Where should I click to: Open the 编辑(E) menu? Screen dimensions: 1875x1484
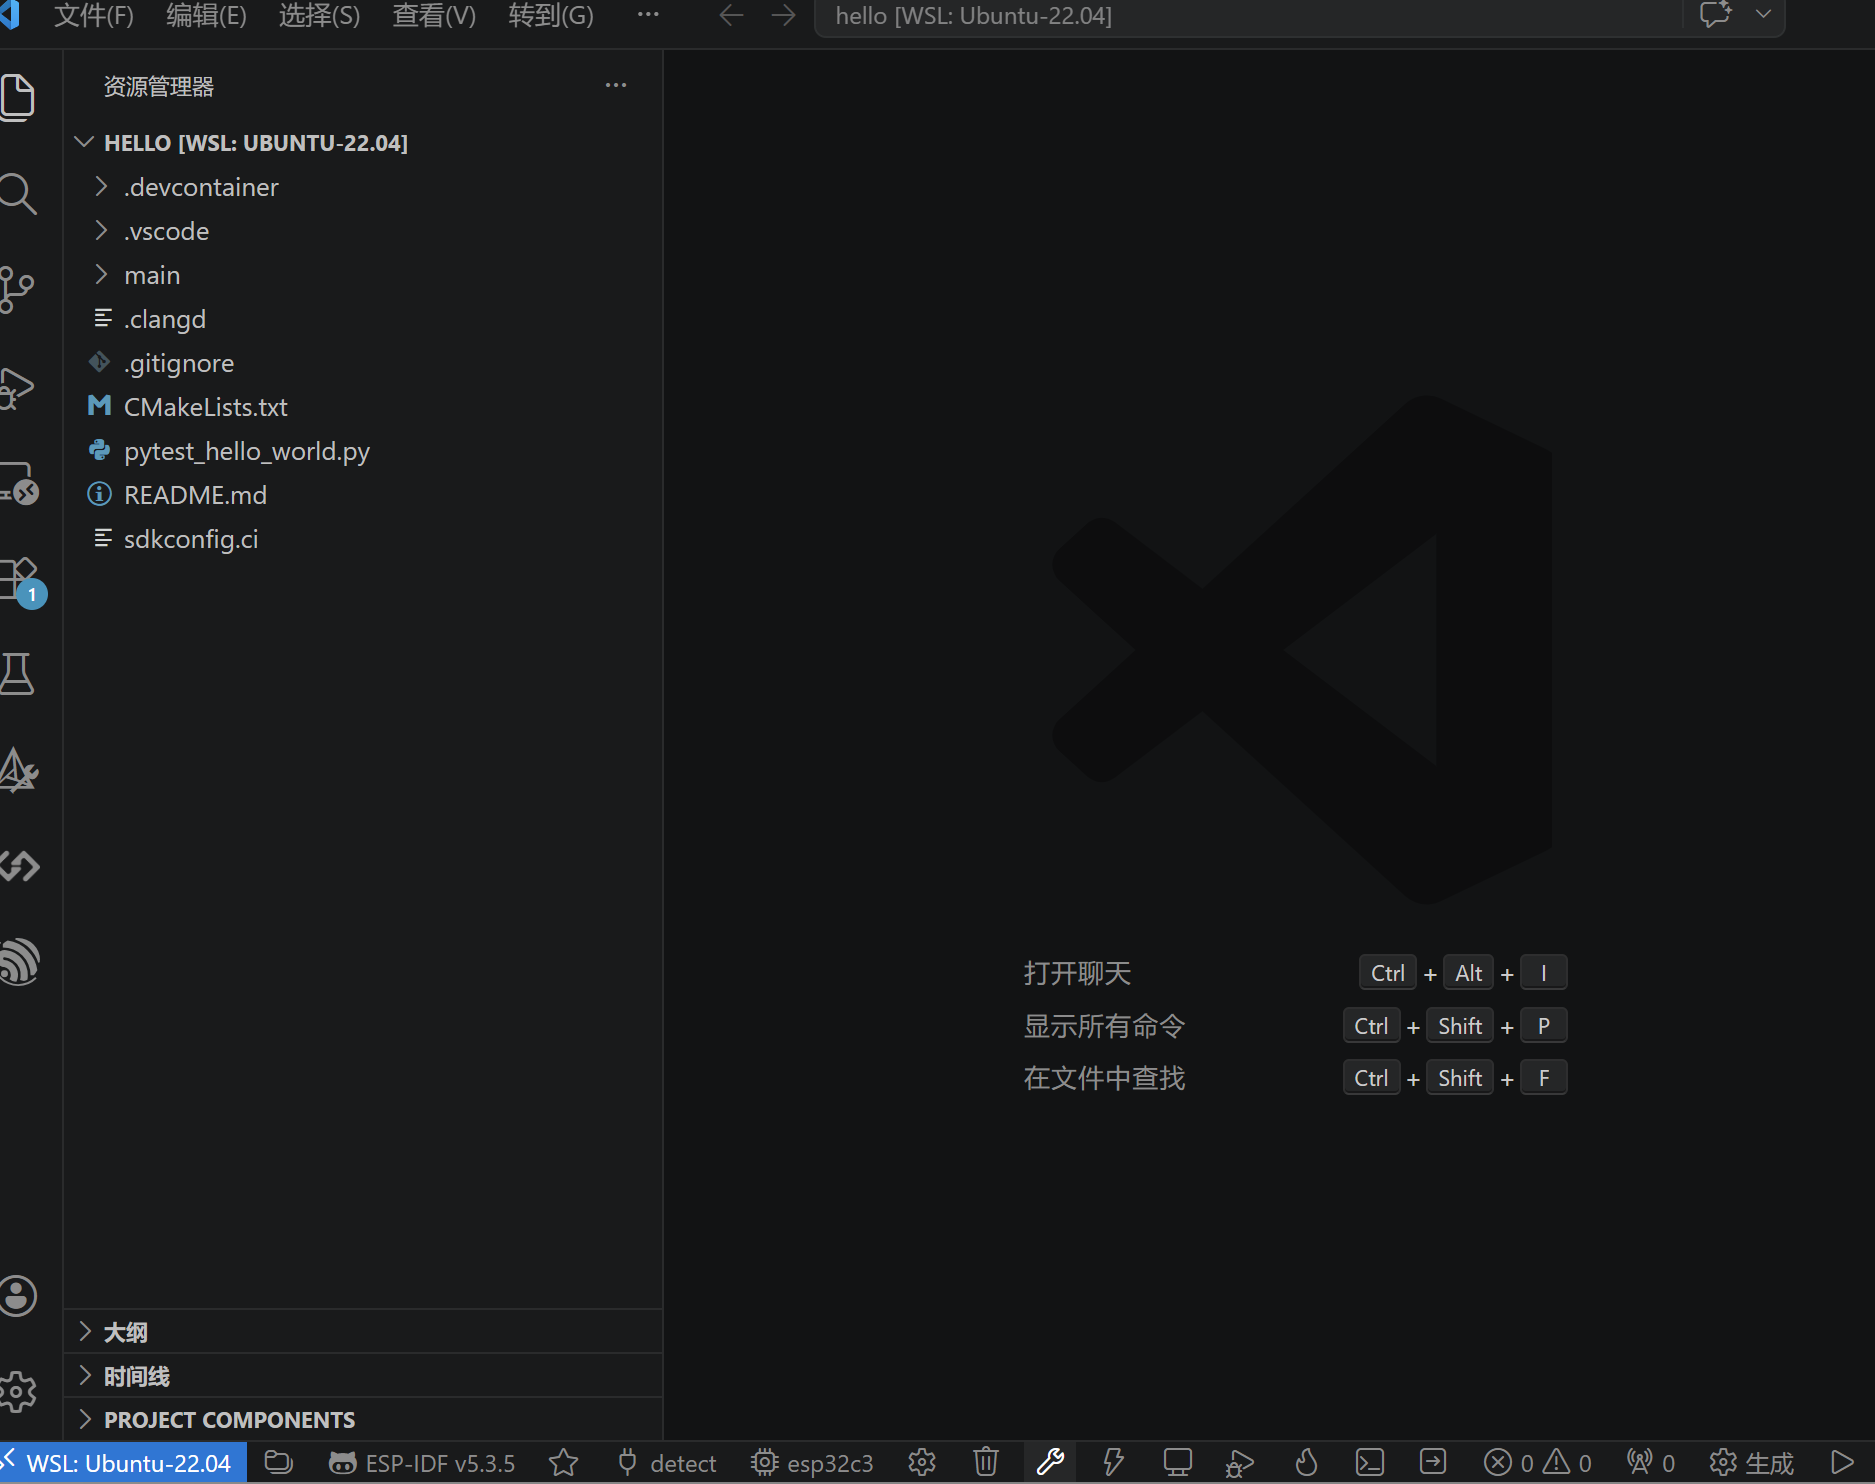point(206,16)
